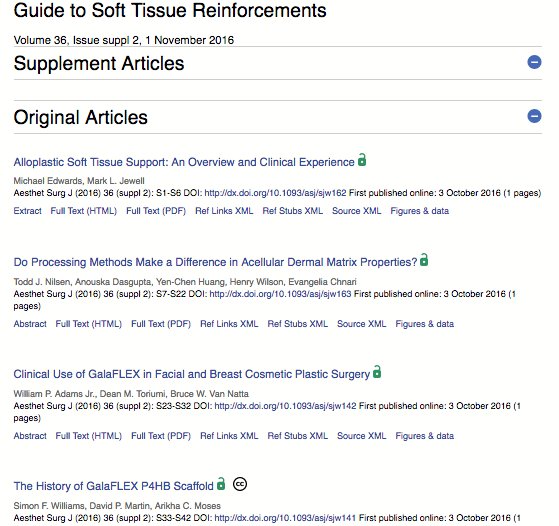
Task: Click open-access lock icon beside Processing Methods article
Action: click(x=424, y=259)
